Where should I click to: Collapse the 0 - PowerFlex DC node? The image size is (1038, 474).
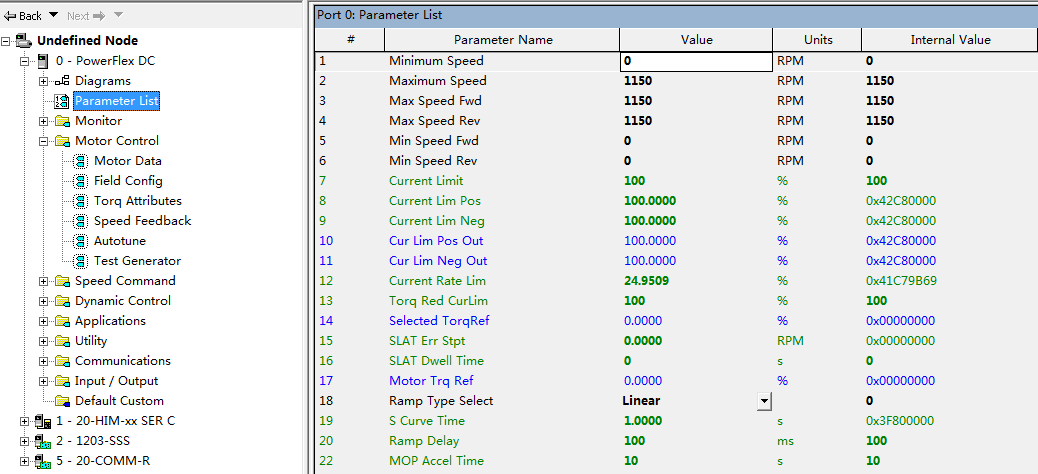point(24,61)
